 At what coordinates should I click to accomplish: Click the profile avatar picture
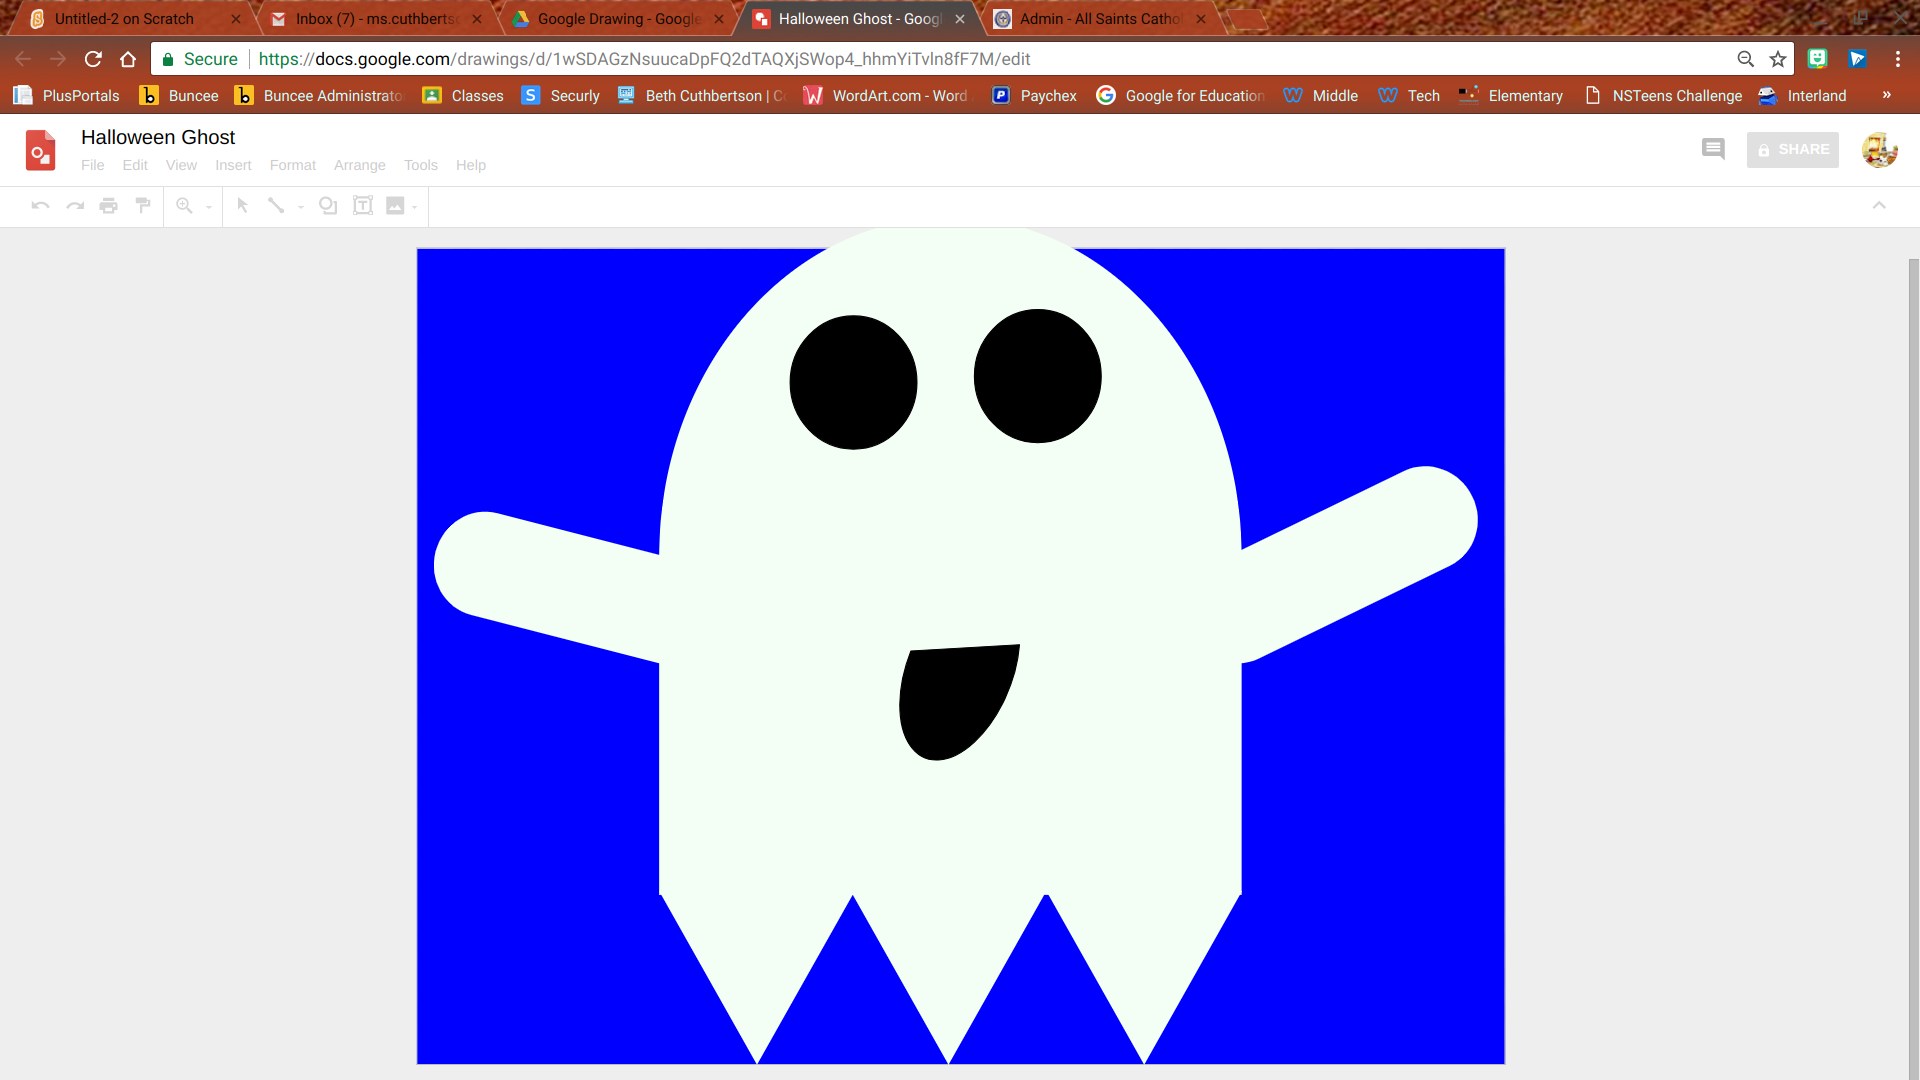[1880, 149]
